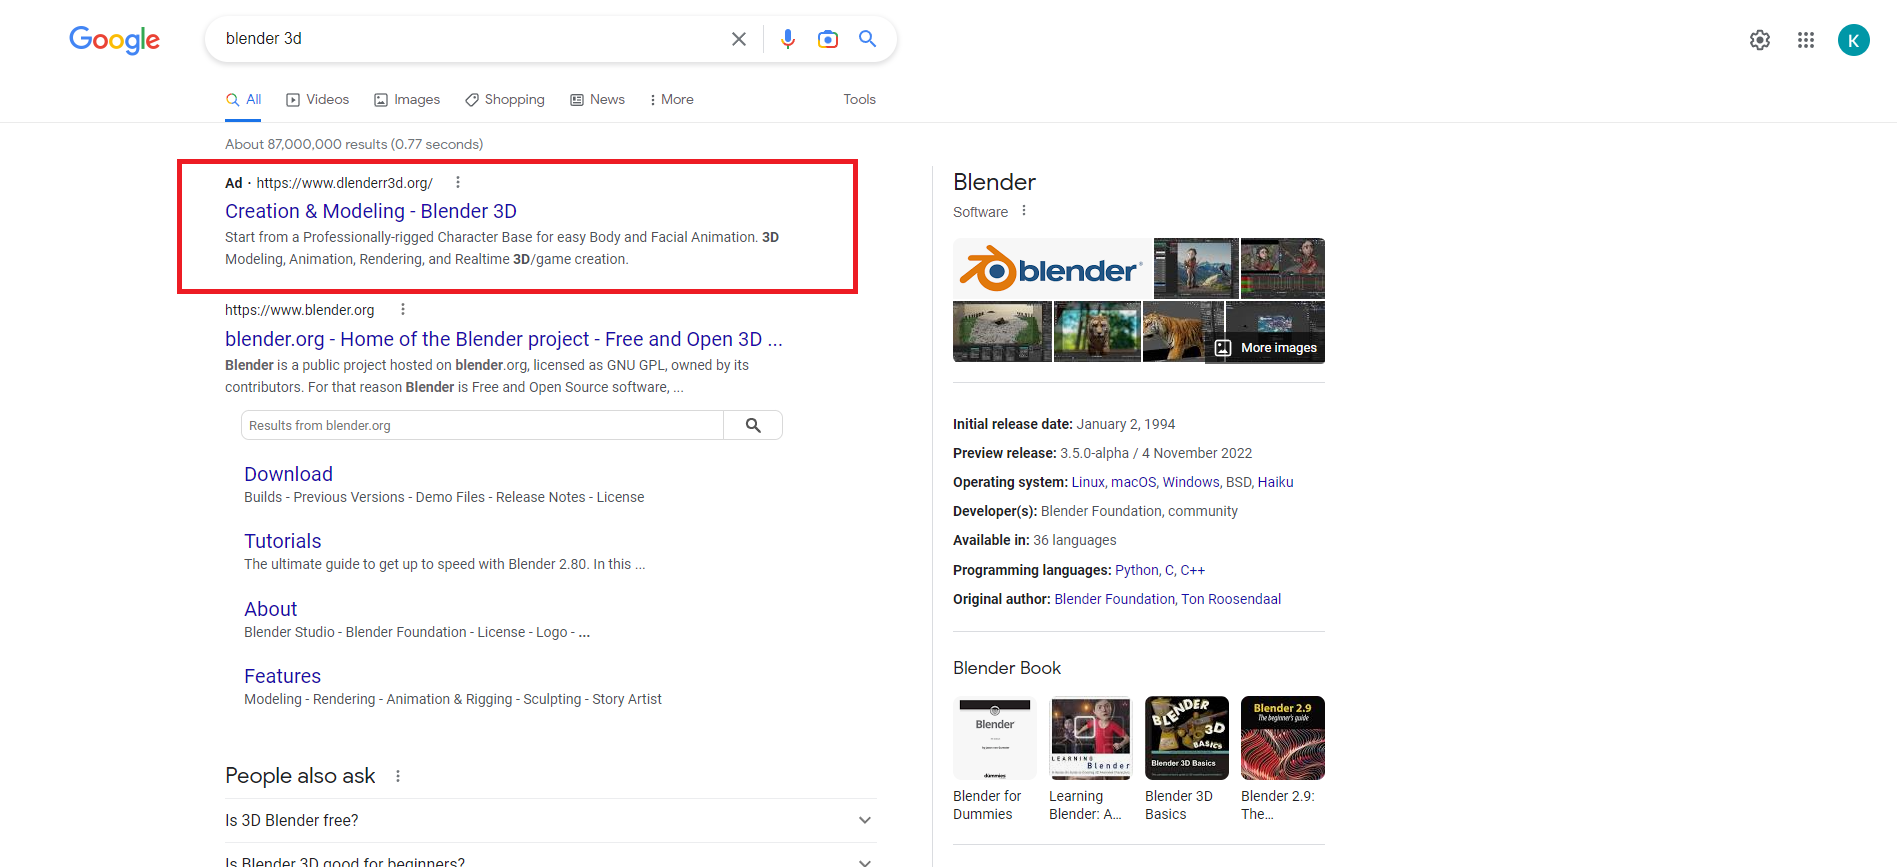Open the Blender 2.9 beginner's guide book
Screen dimensions: 1897x867
[x=1283, y=759]
